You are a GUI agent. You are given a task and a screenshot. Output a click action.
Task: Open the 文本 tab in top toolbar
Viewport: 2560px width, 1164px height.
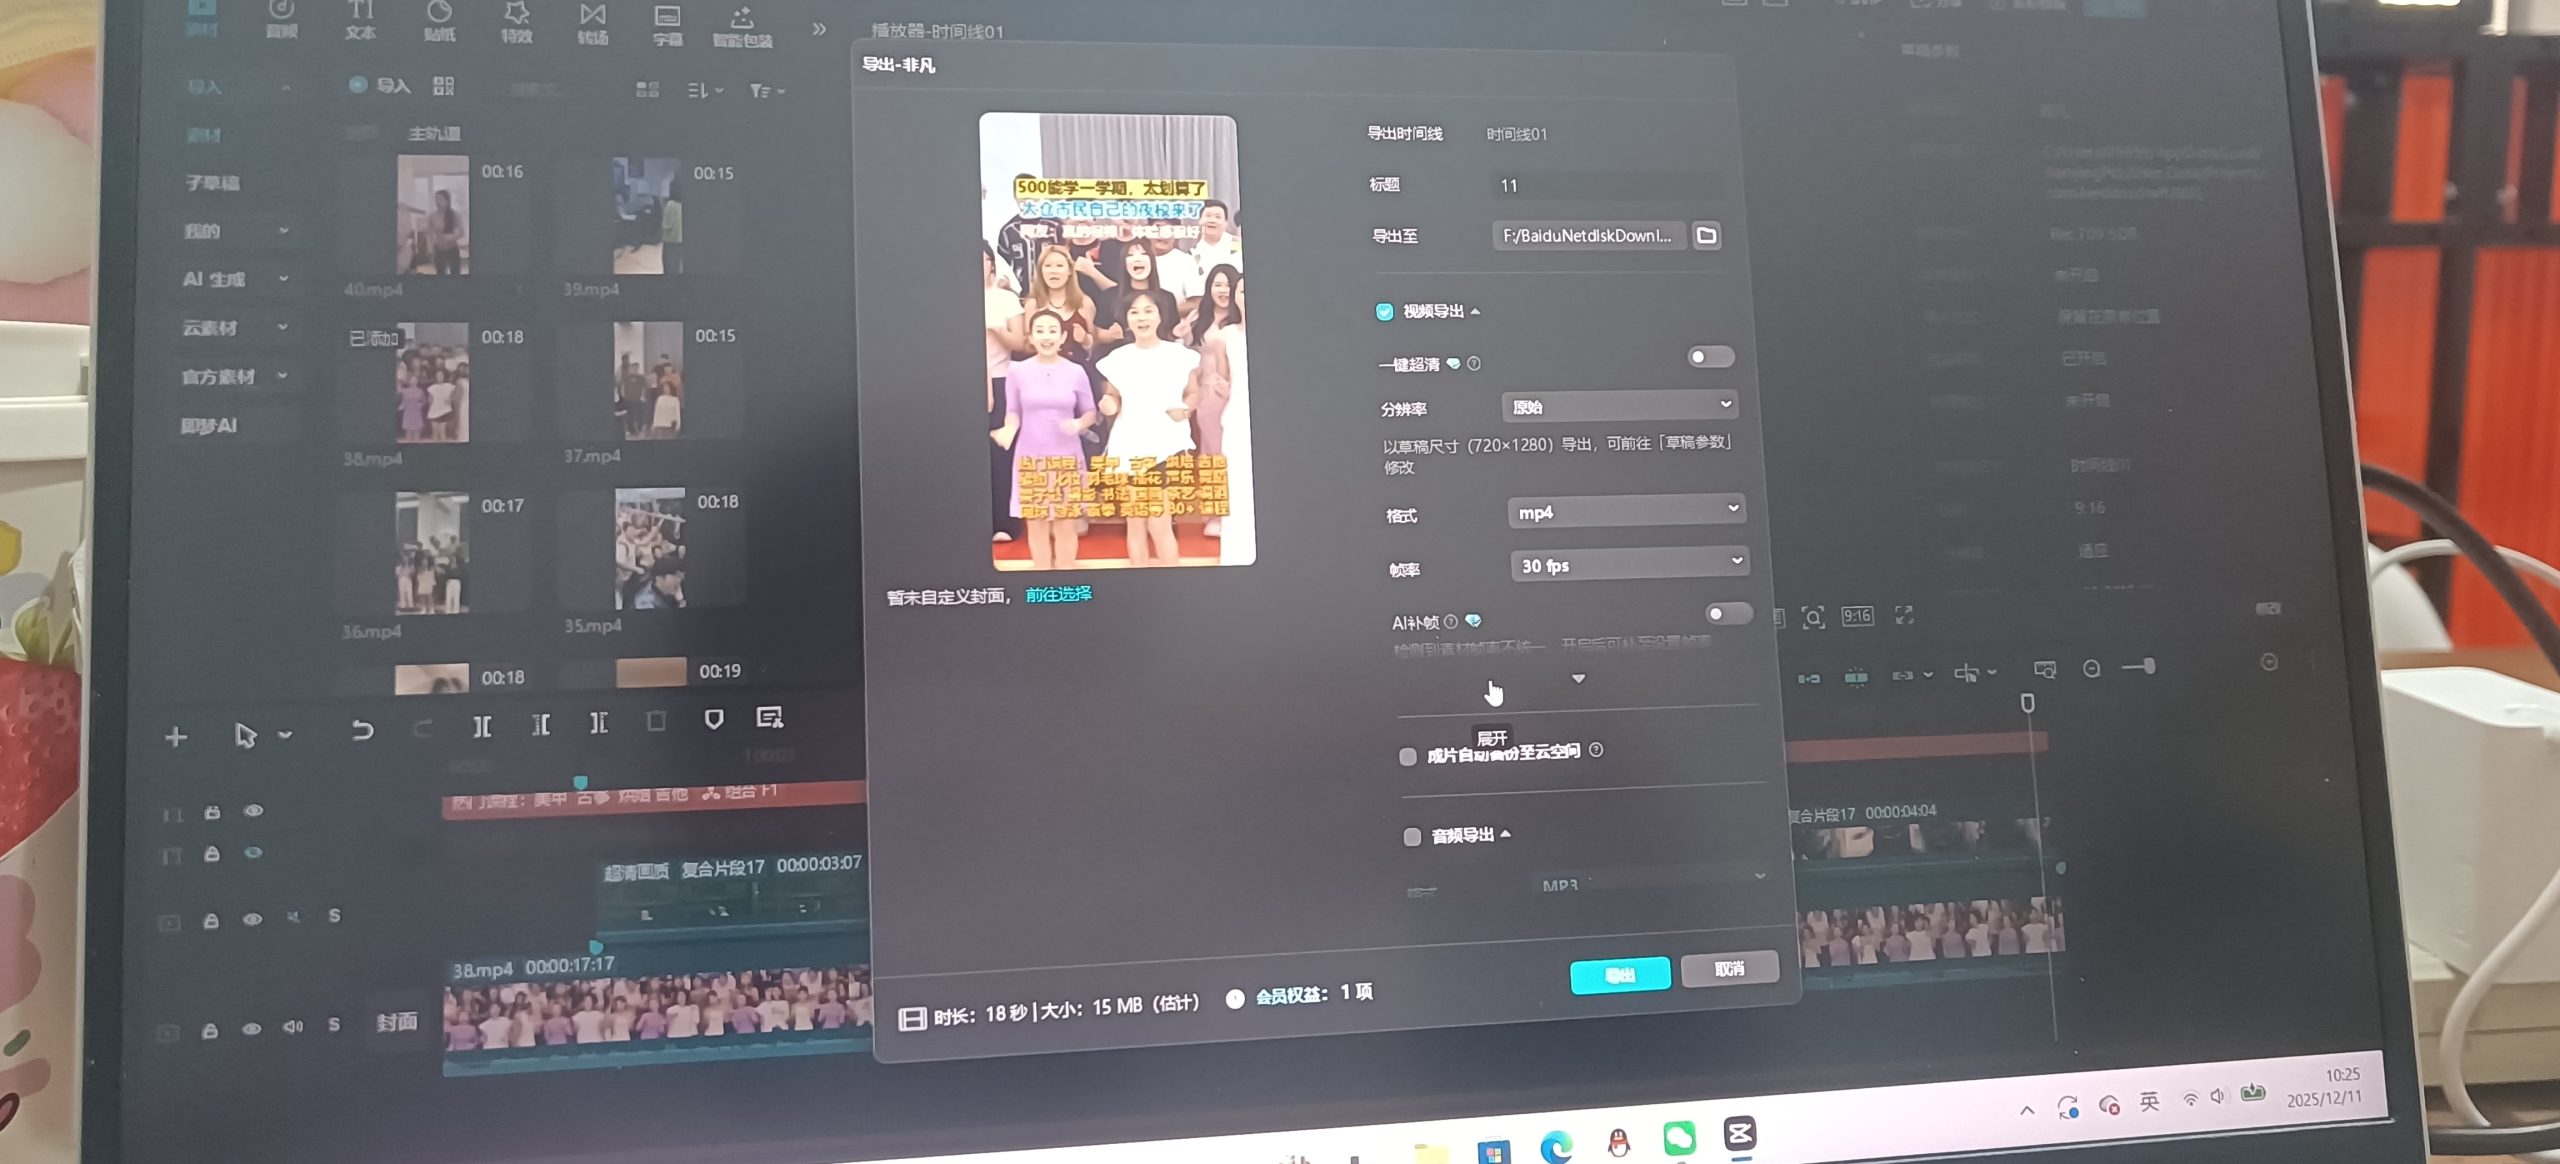360,20
